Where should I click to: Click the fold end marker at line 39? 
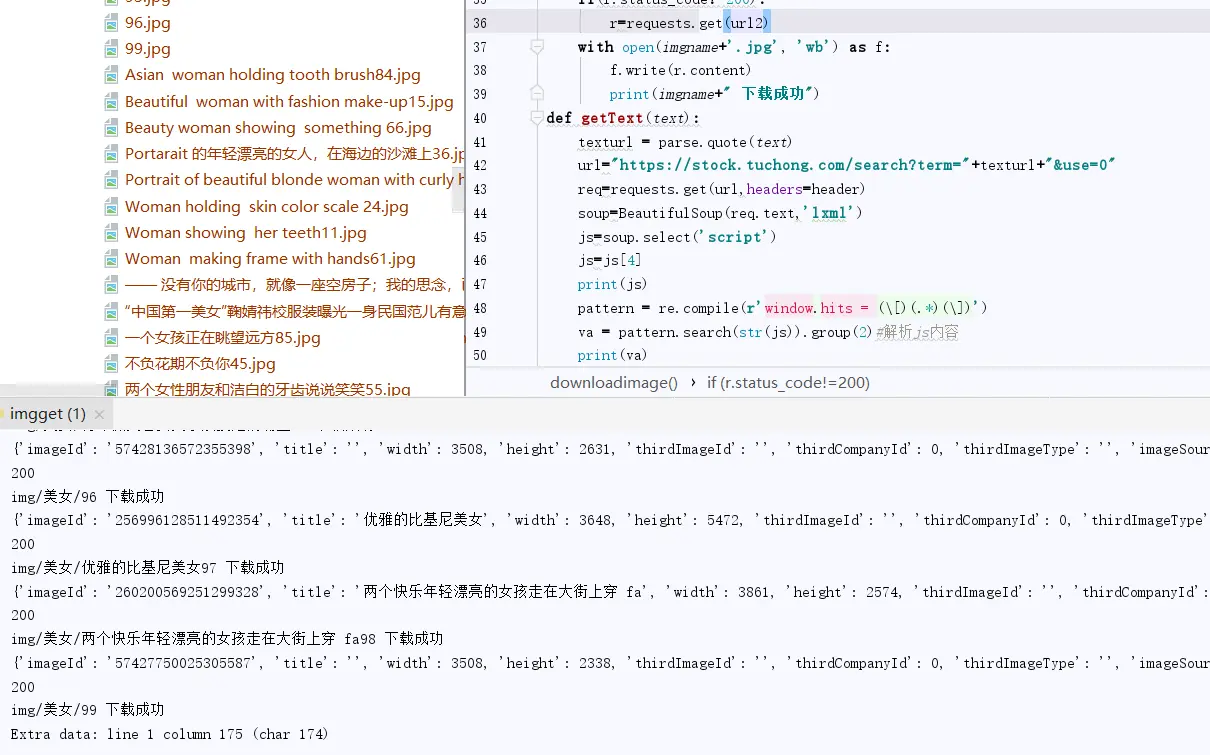(x=537, y=93)
